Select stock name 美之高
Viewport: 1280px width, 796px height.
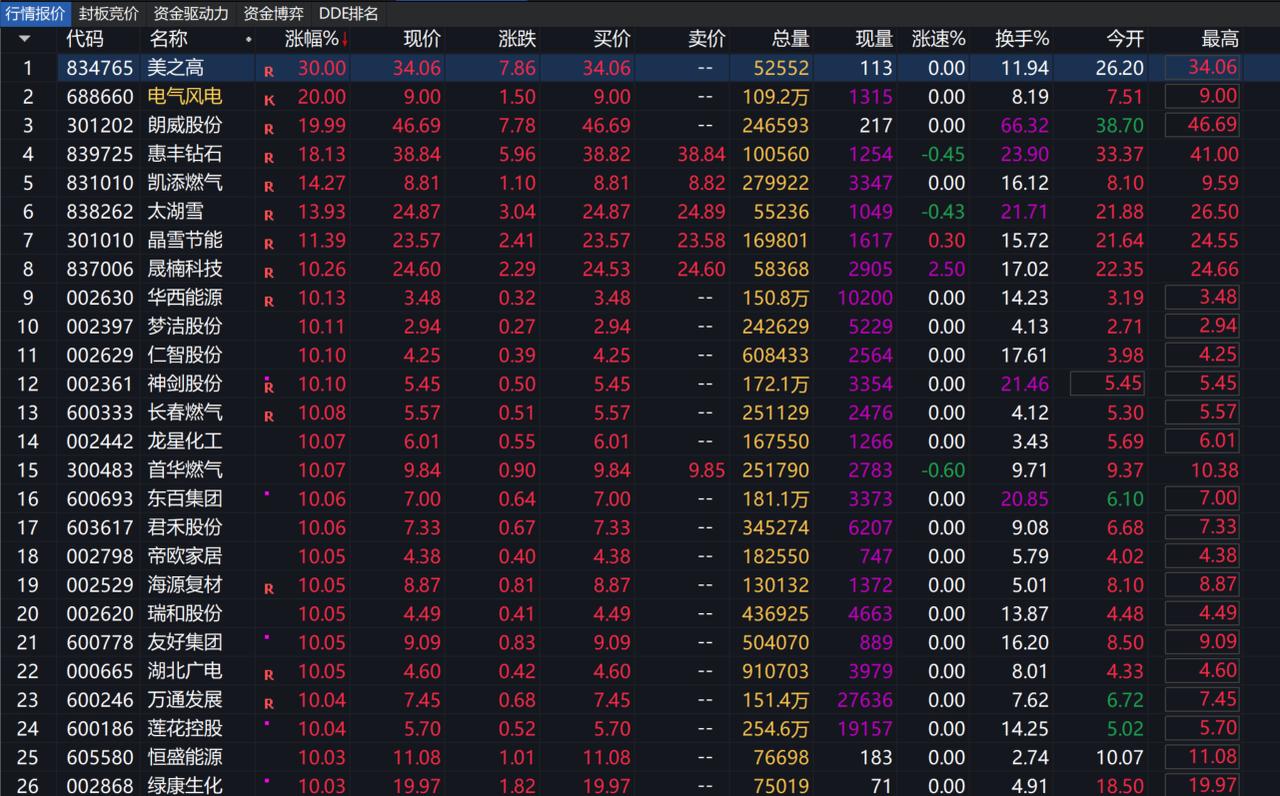click(175, 68)
